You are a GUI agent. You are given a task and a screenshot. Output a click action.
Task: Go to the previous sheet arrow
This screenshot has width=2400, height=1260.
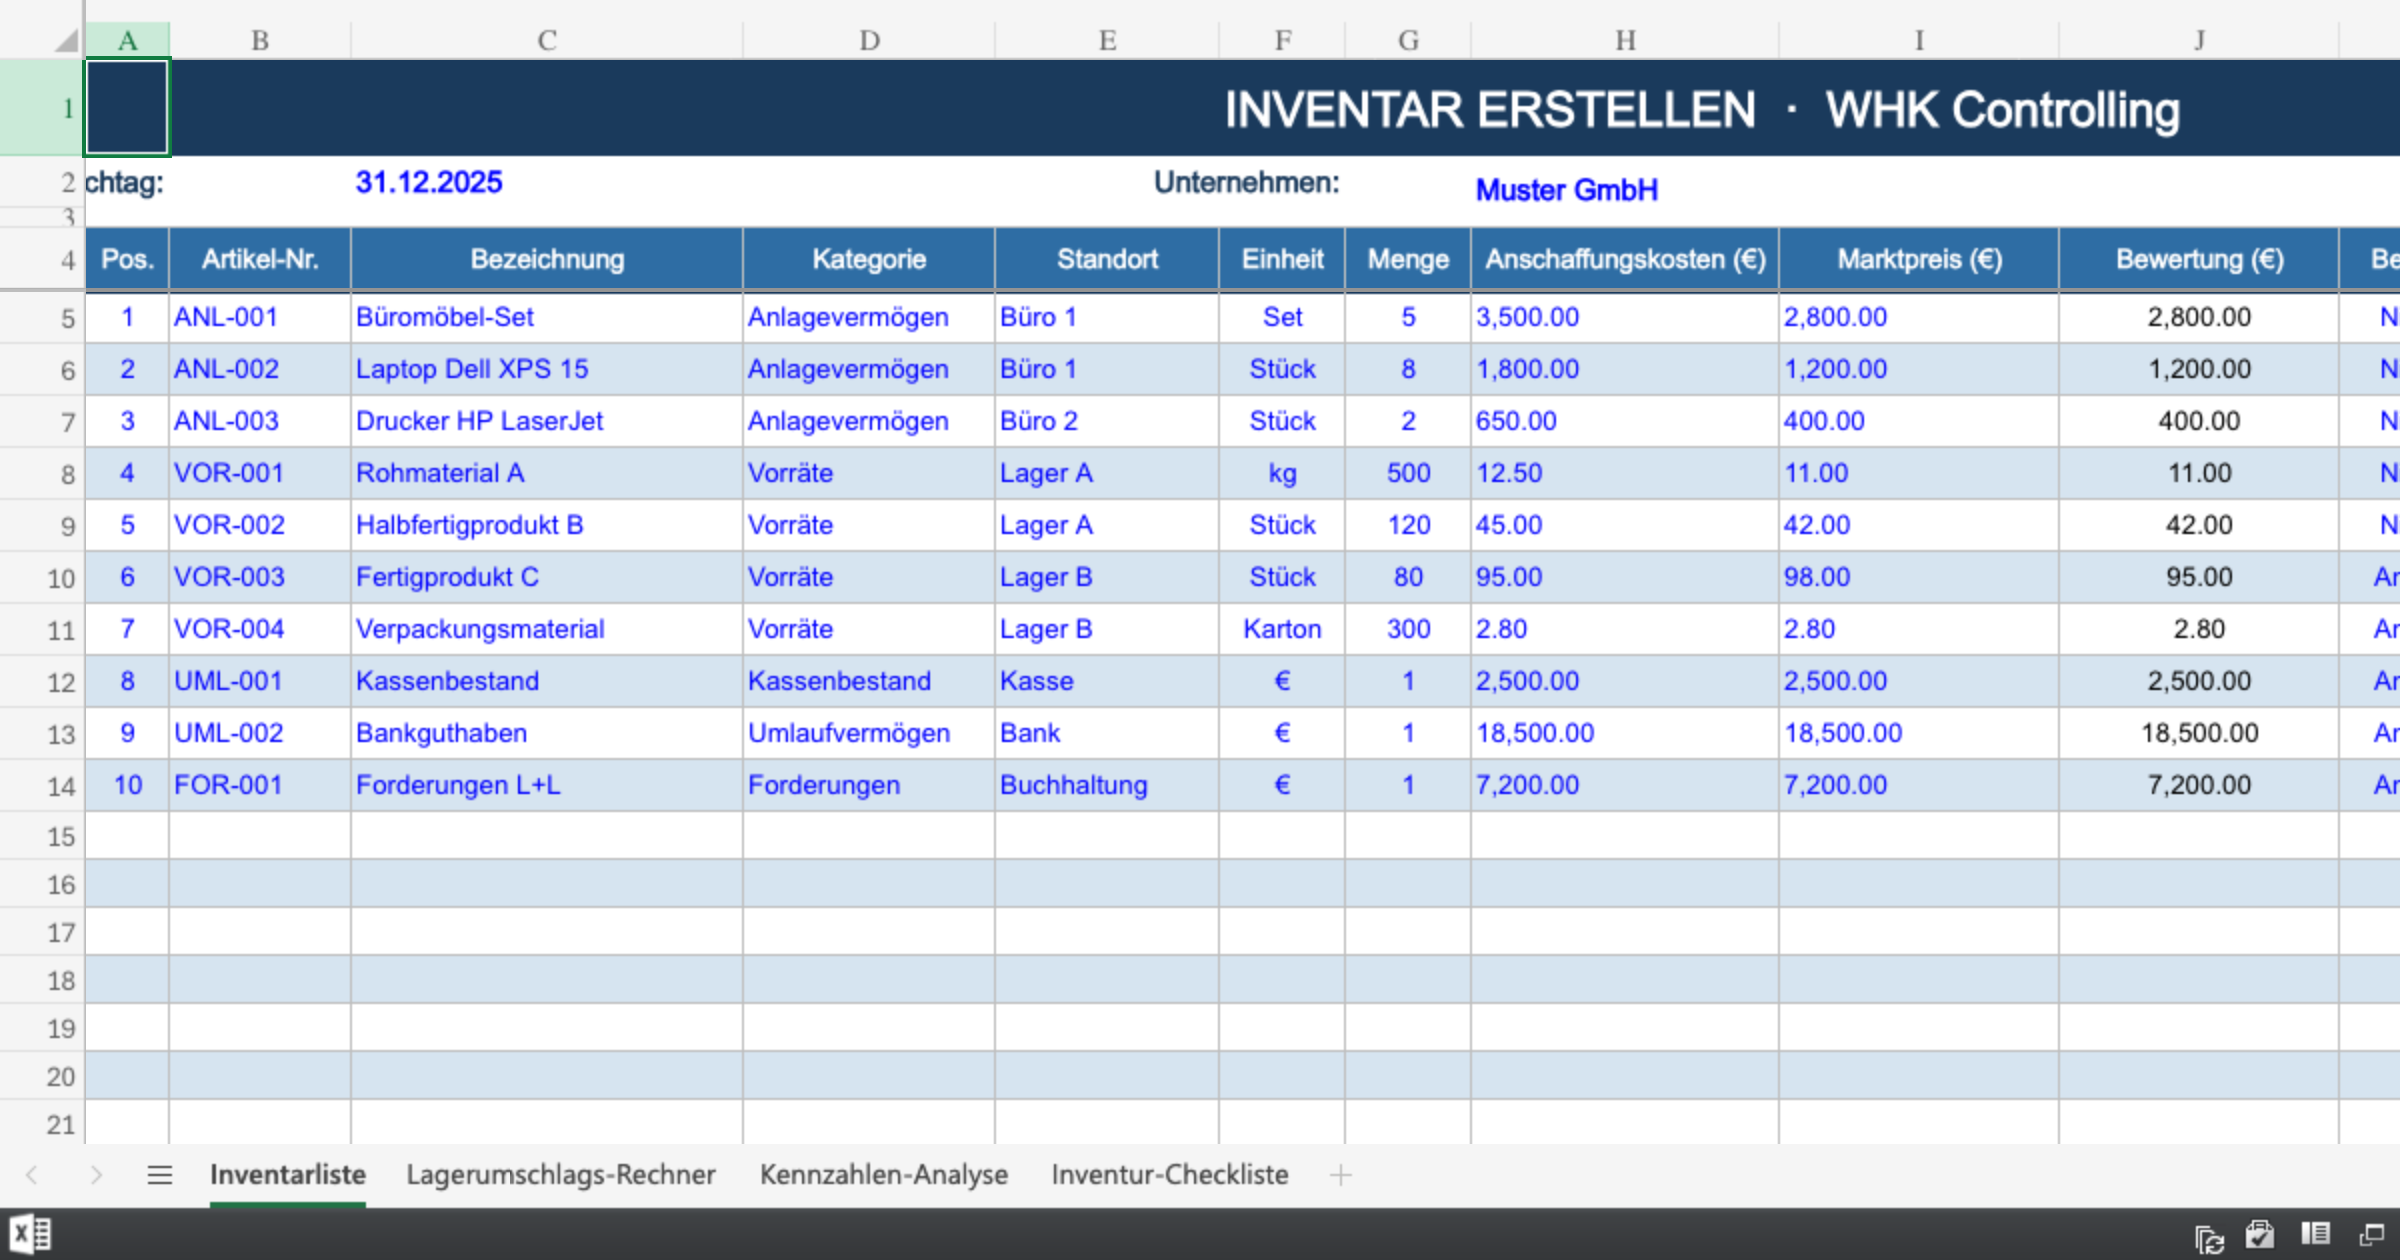[32, 1175]
